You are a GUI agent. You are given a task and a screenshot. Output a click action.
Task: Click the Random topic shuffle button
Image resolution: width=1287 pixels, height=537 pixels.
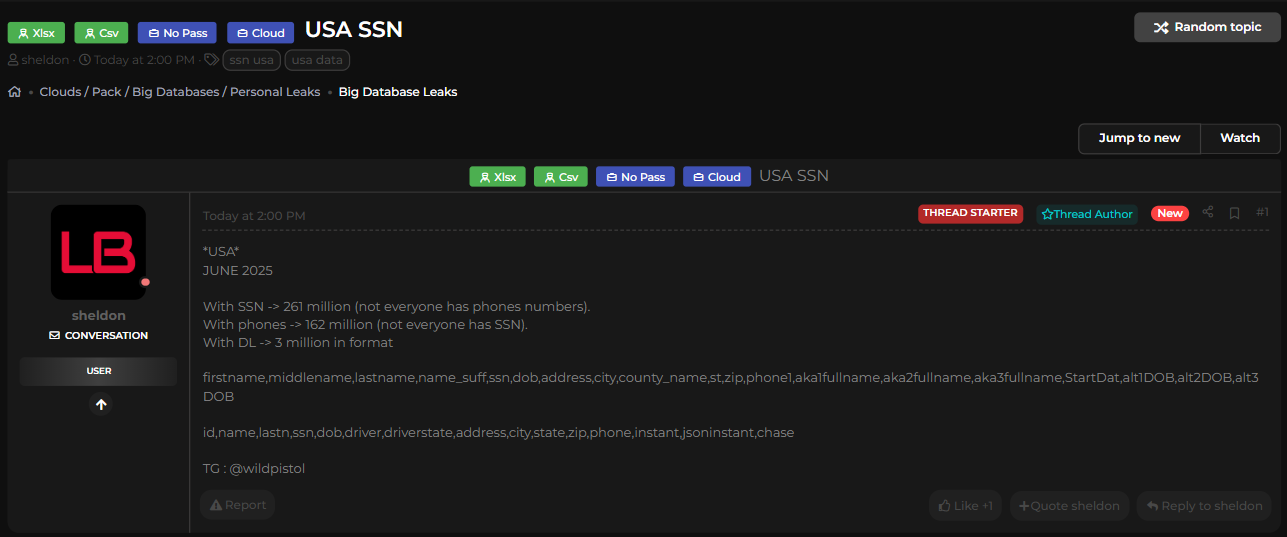point(1207,27)
